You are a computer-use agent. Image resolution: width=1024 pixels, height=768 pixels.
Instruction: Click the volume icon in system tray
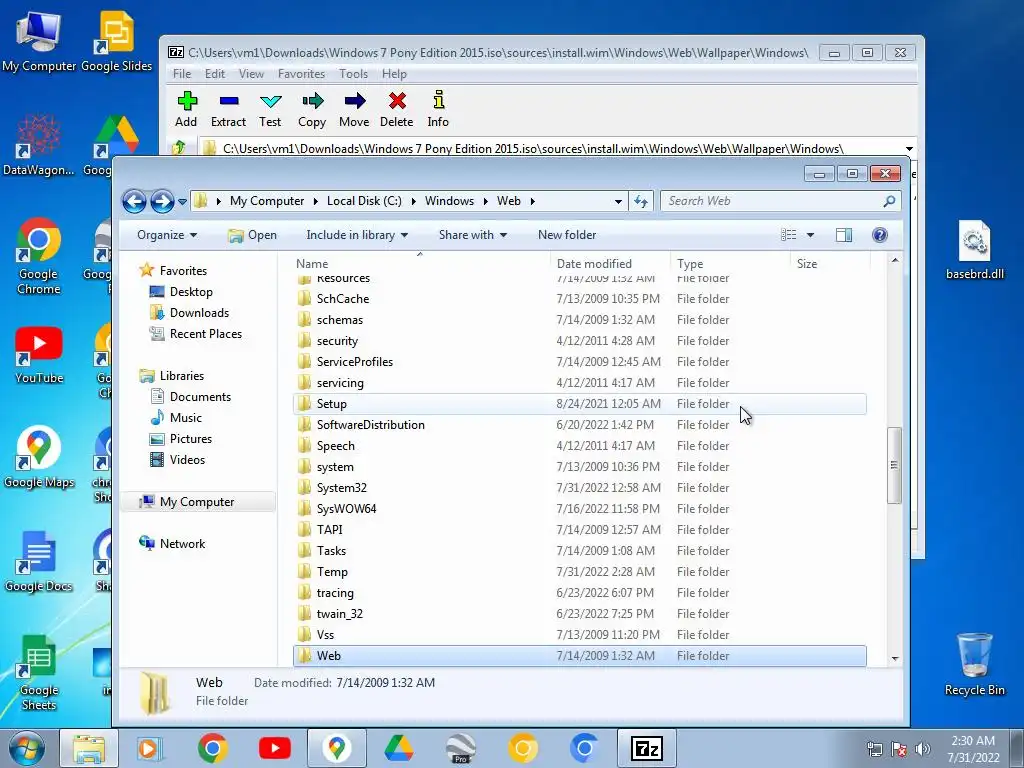922,749
